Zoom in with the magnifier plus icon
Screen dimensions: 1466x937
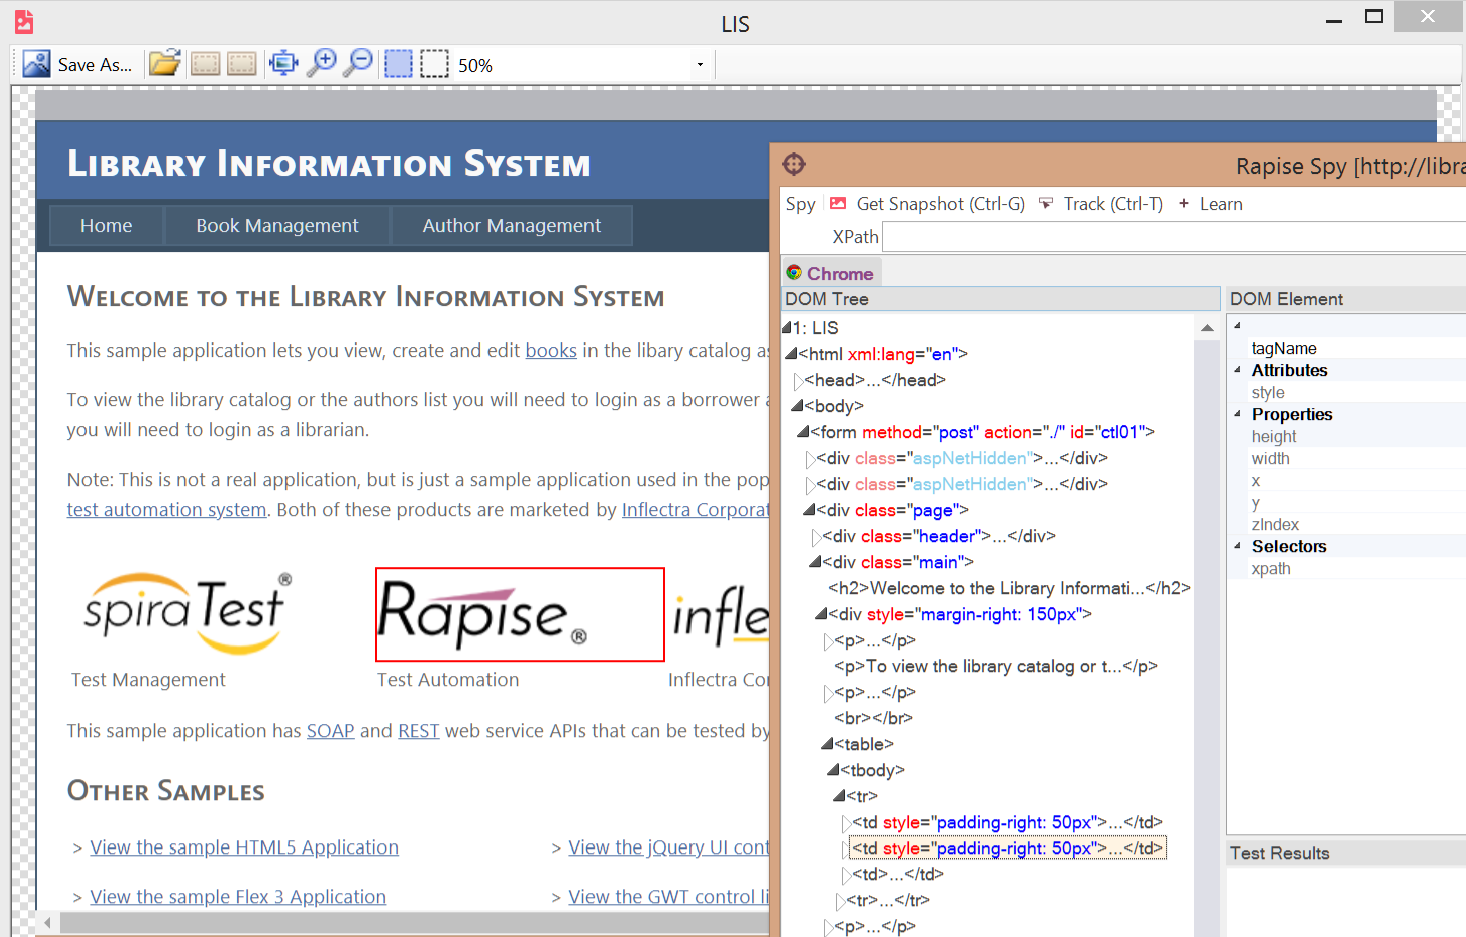tap(321, 64)
